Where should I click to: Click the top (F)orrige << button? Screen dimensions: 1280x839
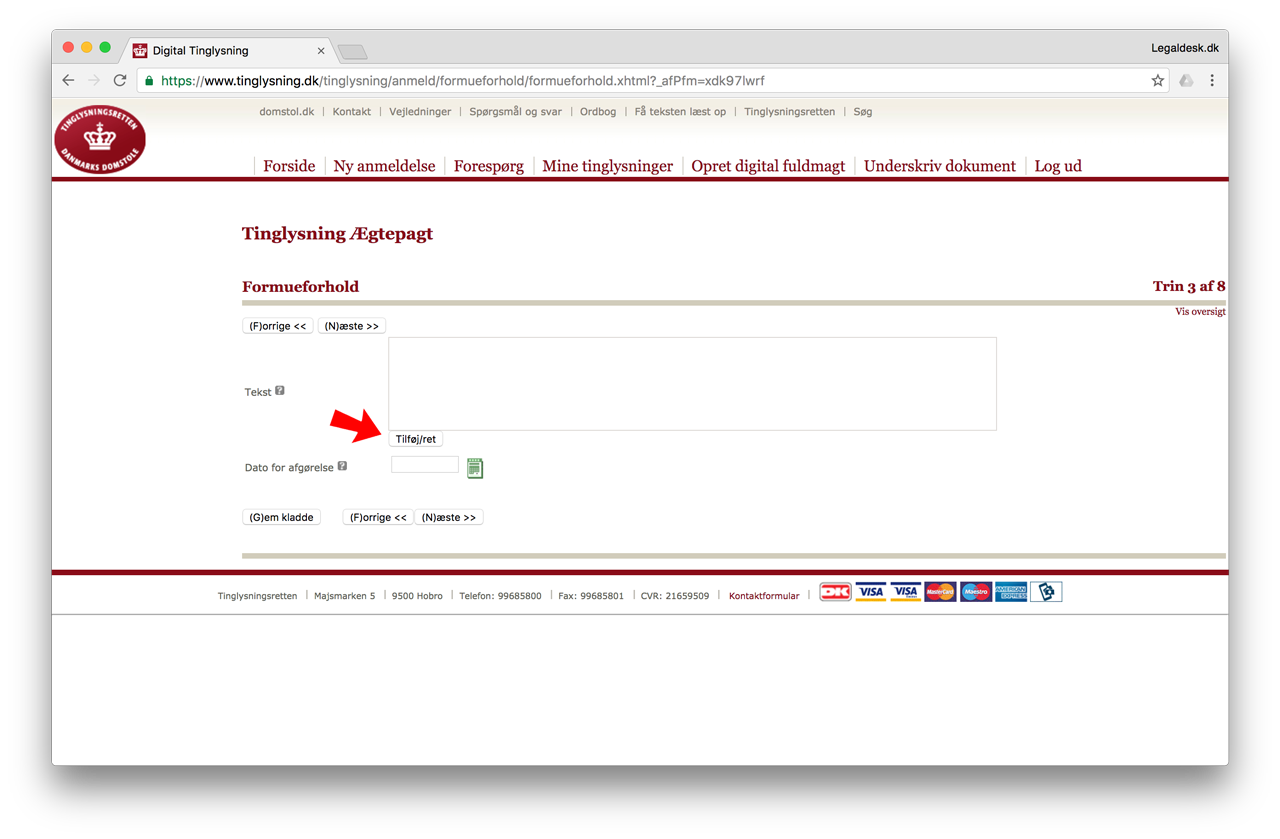tap(278, 326)
